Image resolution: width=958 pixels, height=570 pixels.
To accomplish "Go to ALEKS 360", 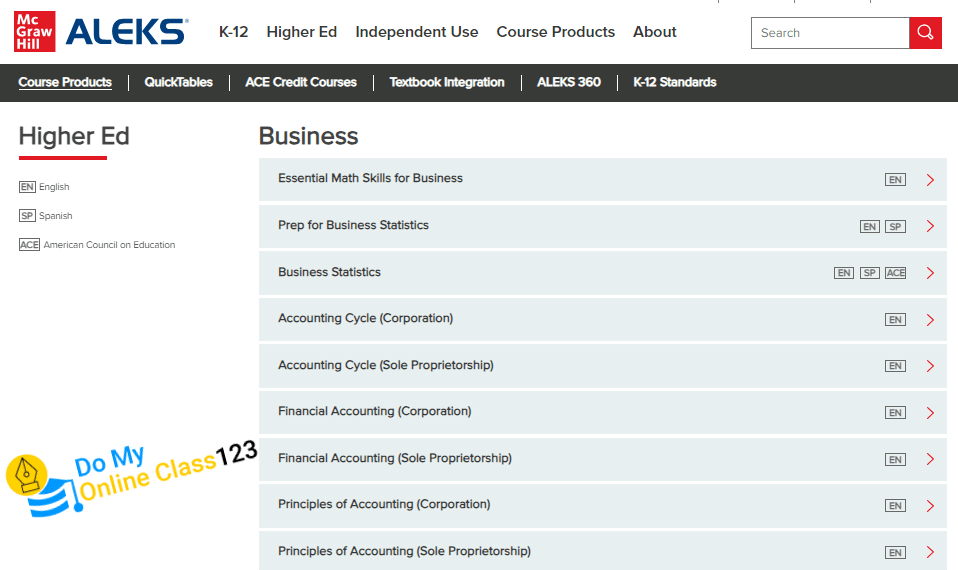I will 569,82.
